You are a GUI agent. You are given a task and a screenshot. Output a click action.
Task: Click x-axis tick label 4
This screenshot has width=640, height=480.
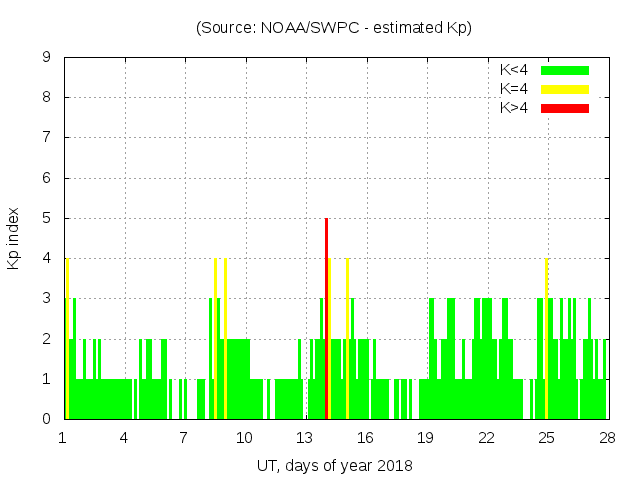124,437
